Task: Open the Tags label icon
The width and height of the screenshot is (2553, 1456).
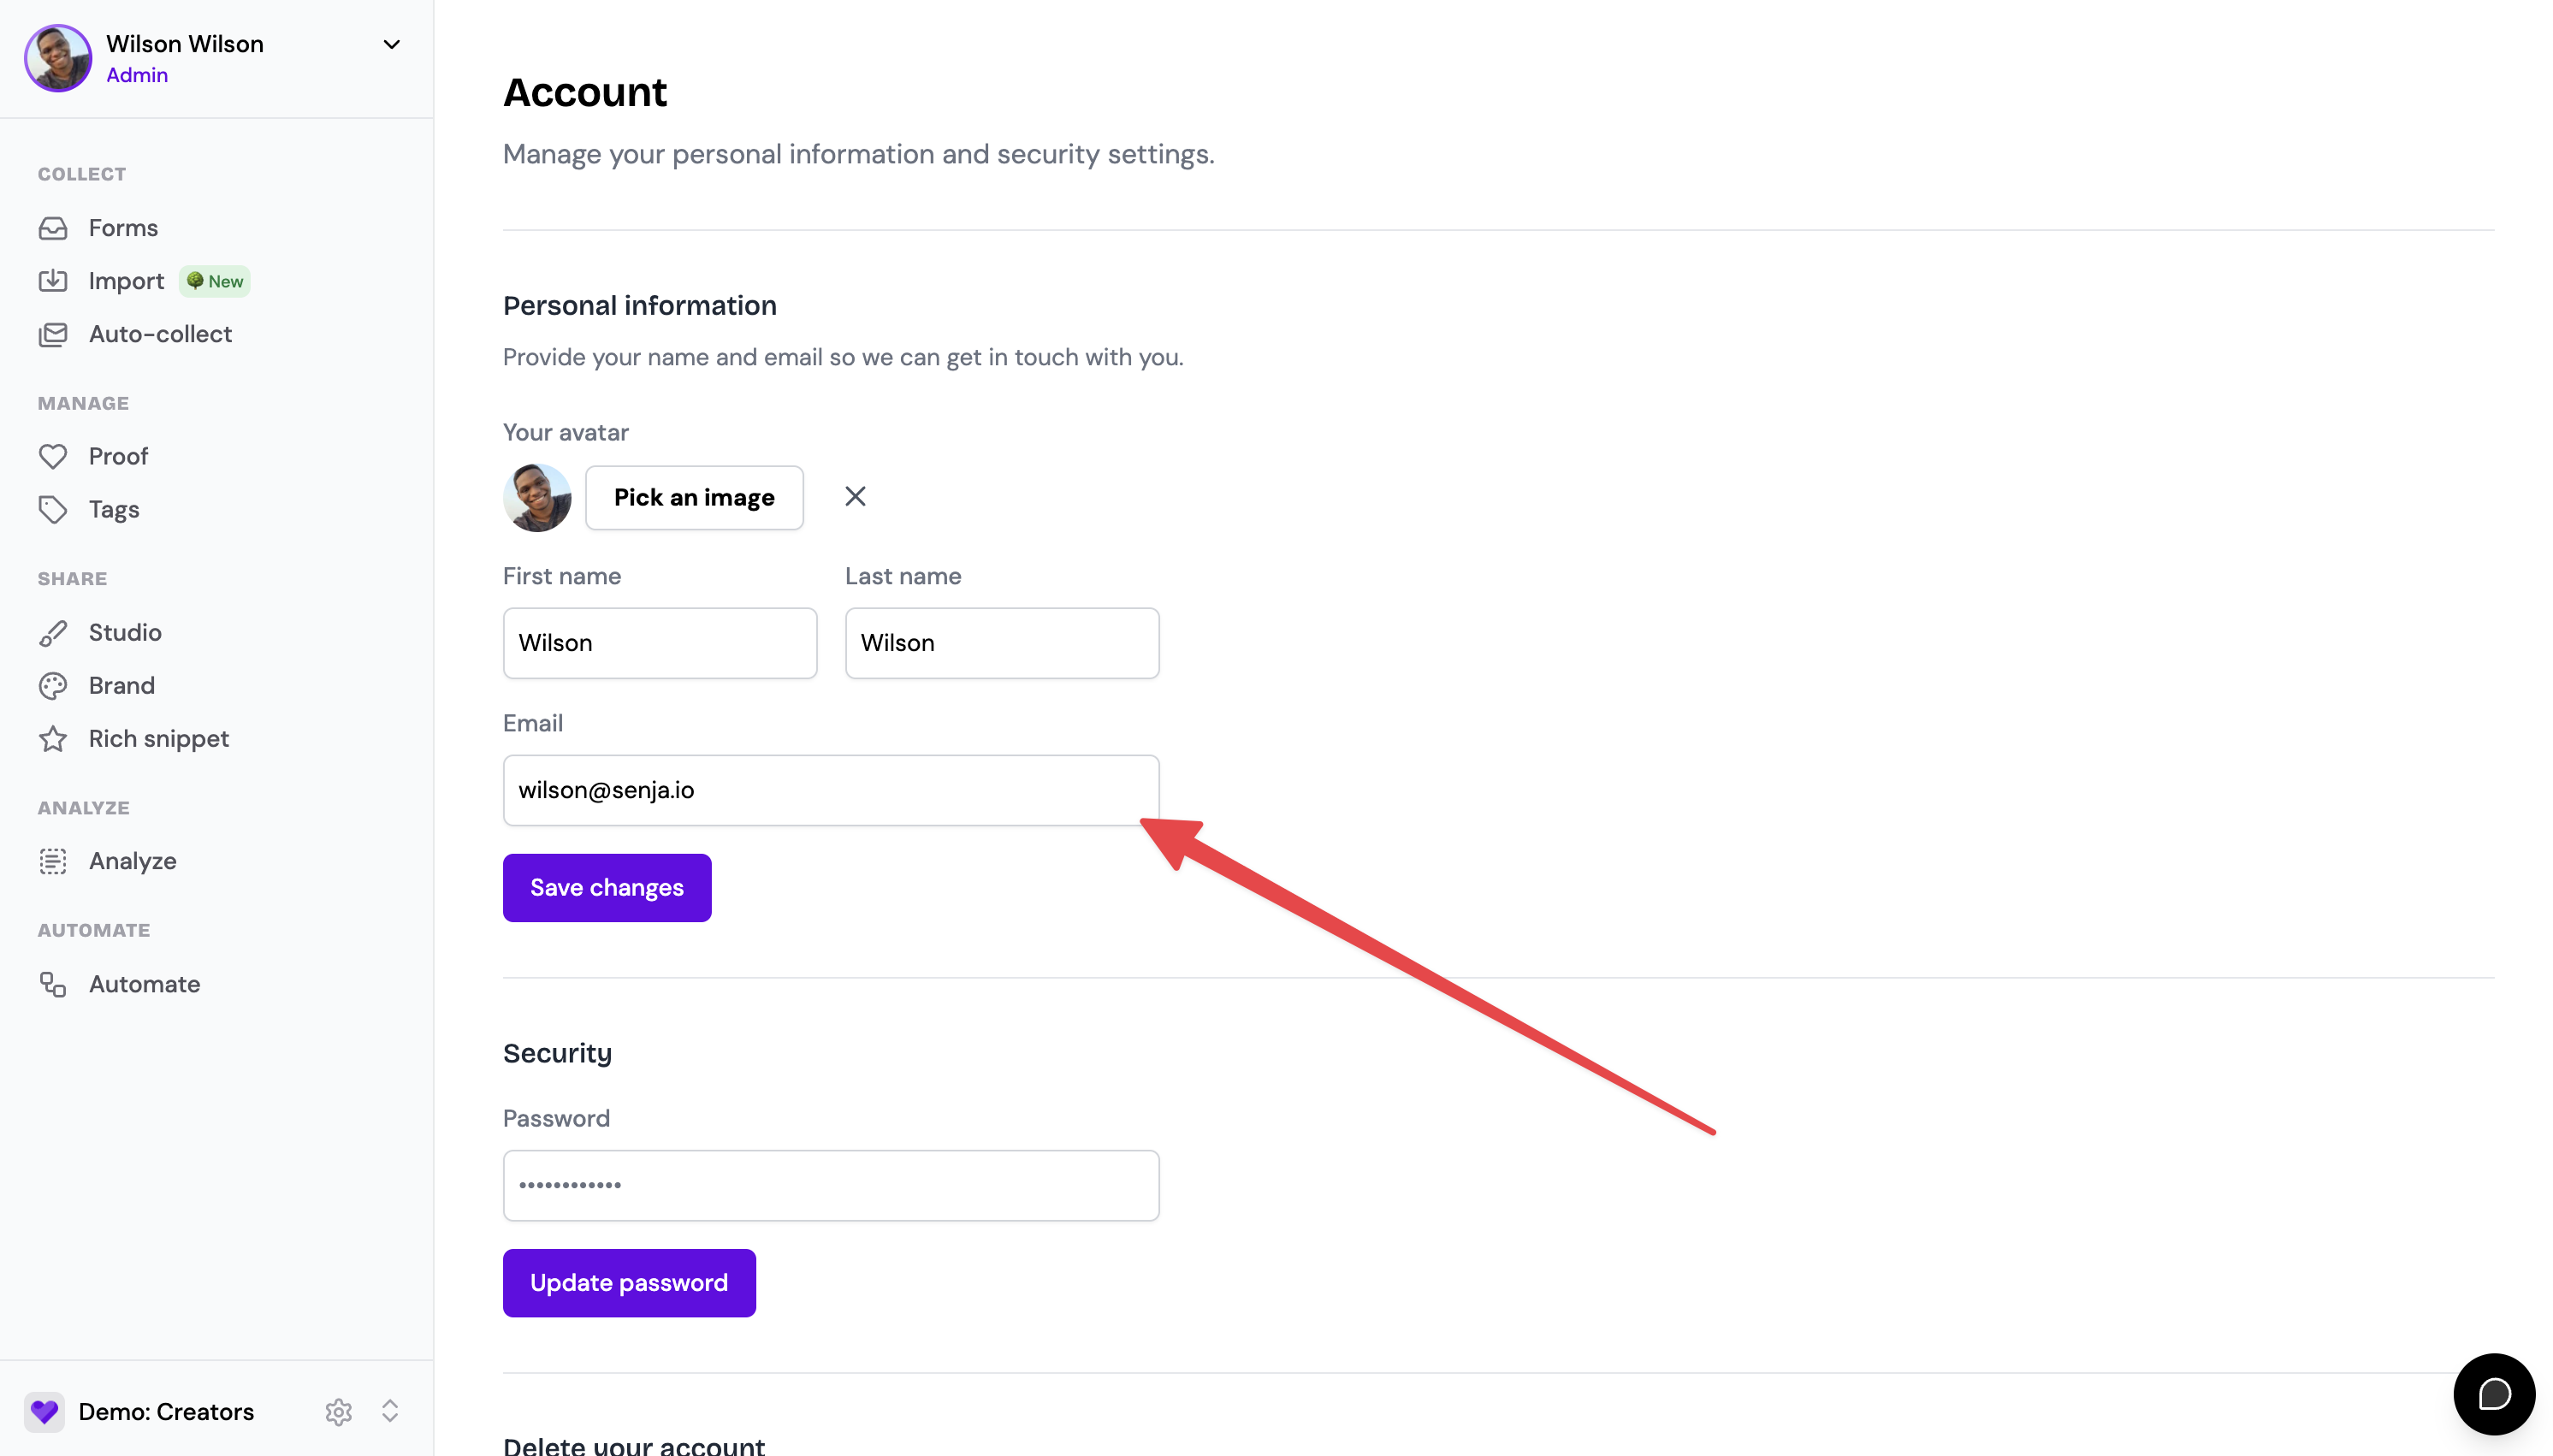Action: pyautogui.click(x=53, y=510)
